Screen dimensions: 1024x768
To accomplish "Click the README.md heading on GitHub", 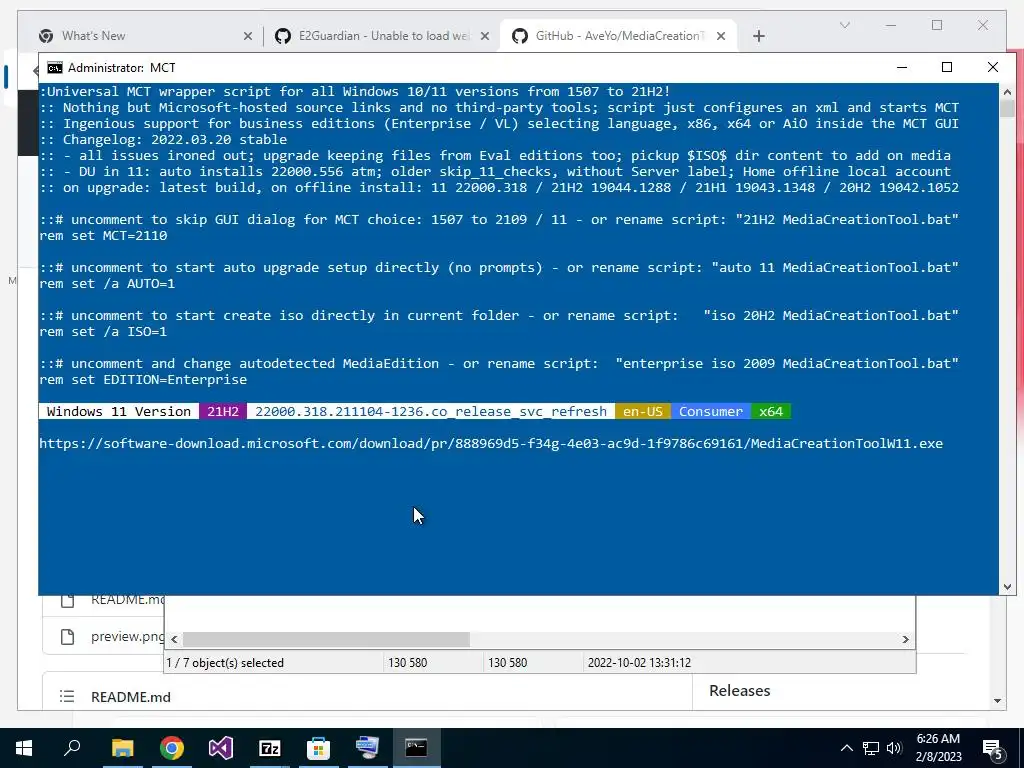I will point(131,697).
